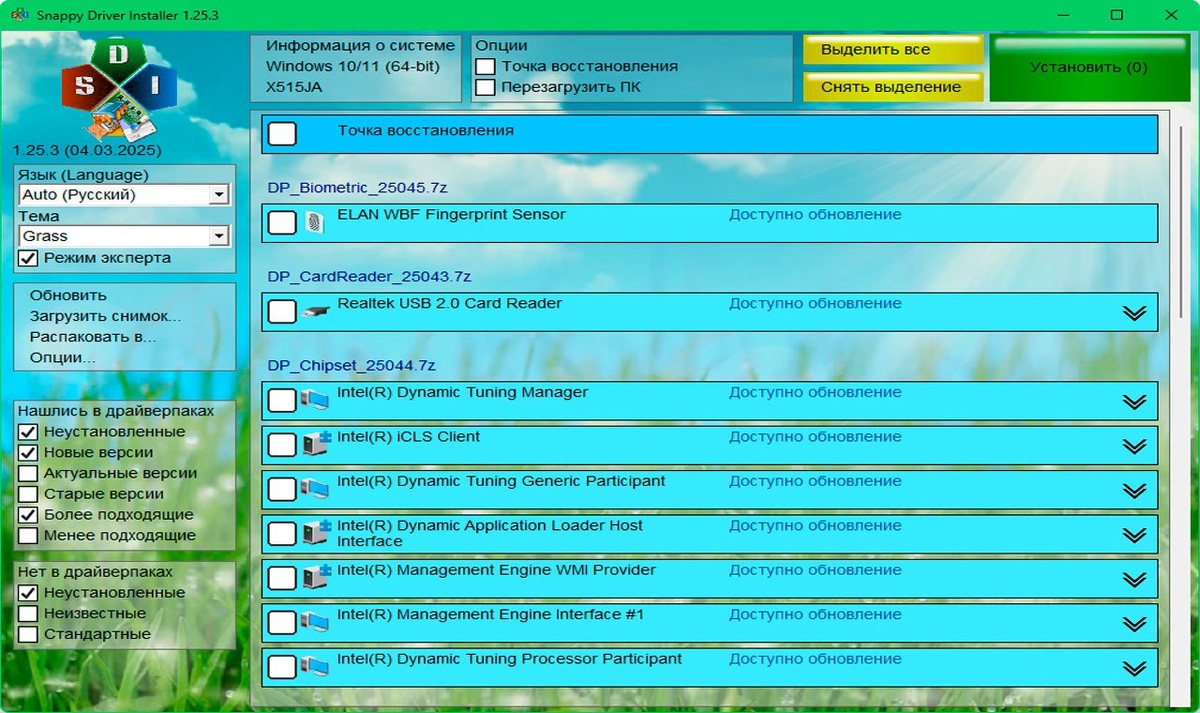
Task: Check Старые версии filter
Action: coord(28,494)
